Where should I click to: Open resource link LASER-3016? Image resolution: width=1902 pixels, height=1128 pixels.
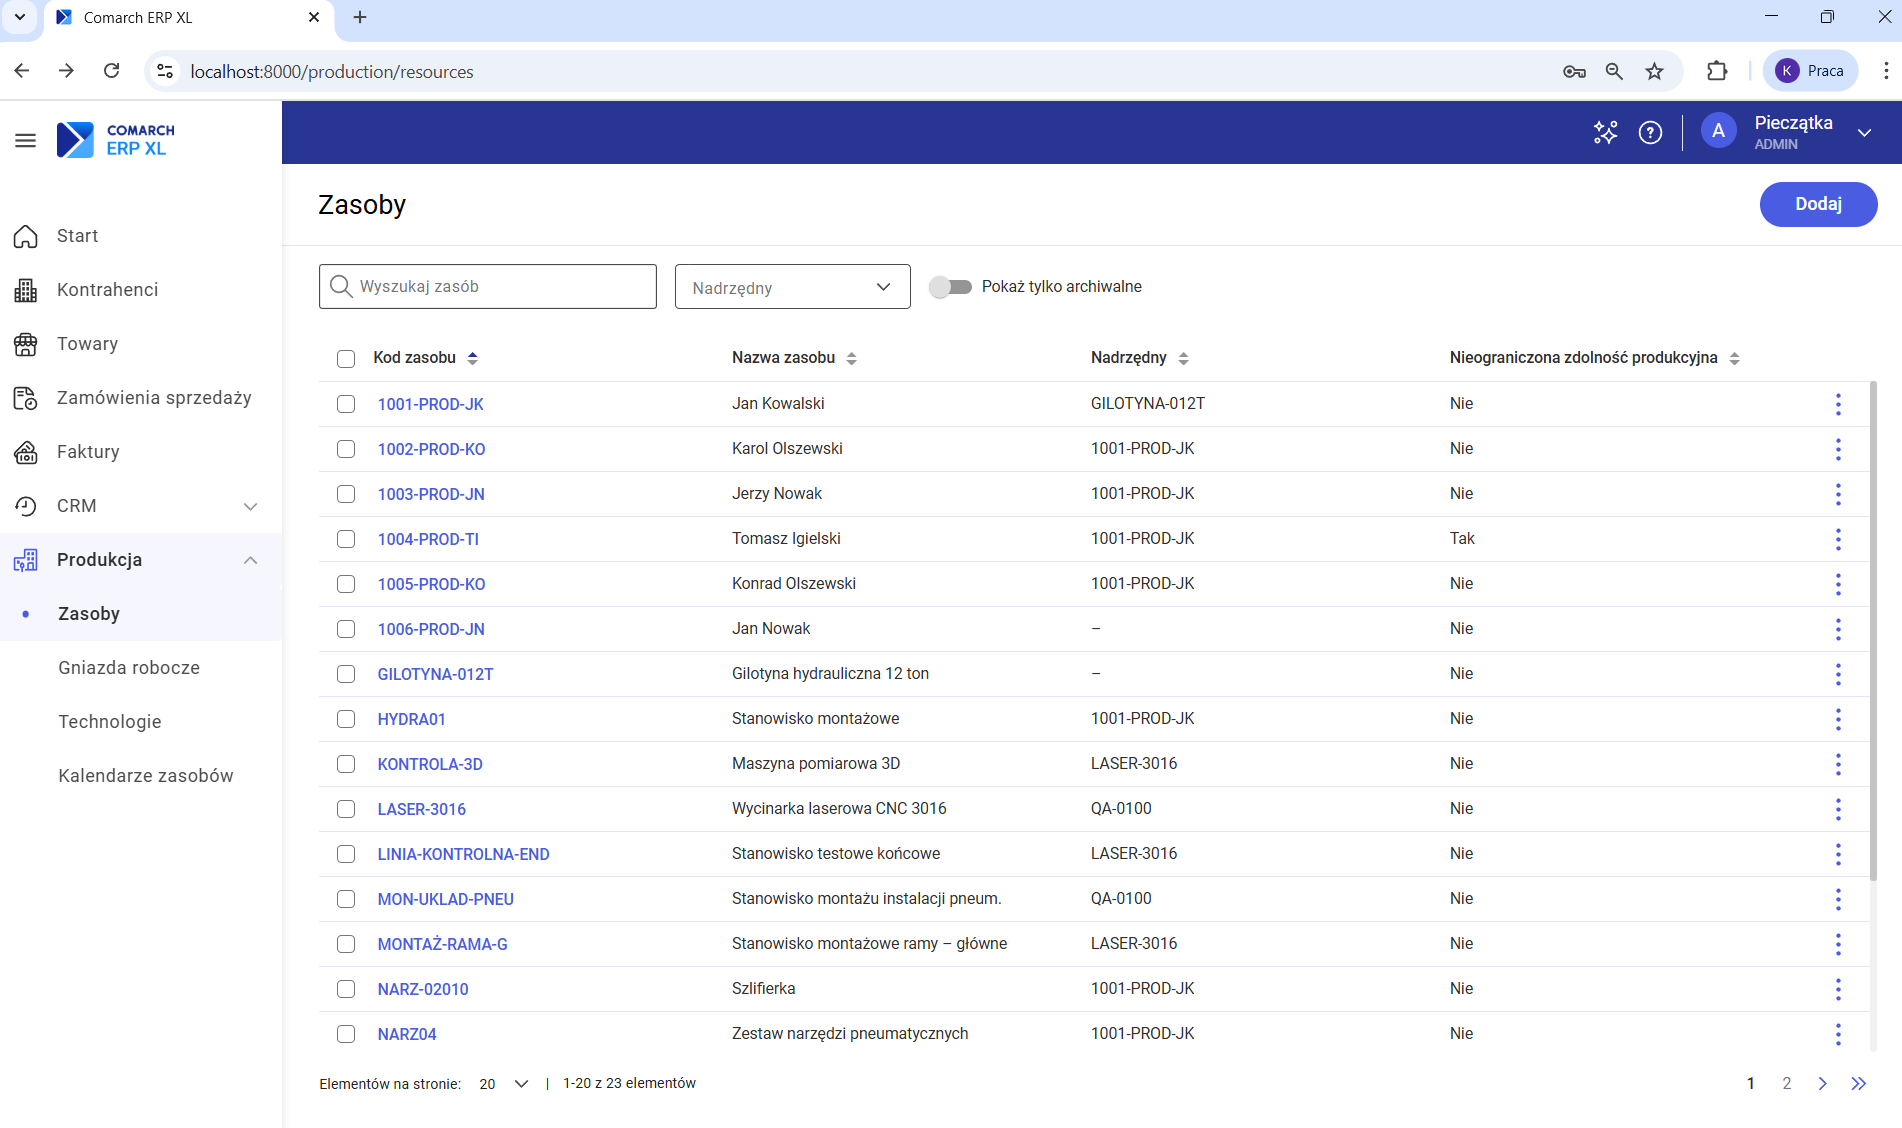coord(421,808)
